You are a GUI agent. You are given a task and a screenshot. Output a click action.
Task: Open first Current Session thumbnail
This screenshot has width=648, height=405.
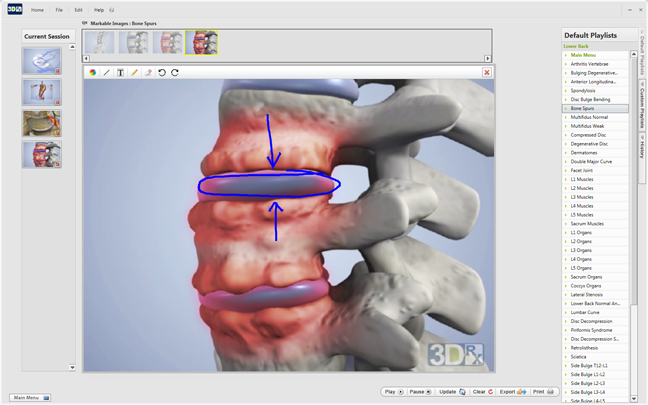click(x=42, y=61)
